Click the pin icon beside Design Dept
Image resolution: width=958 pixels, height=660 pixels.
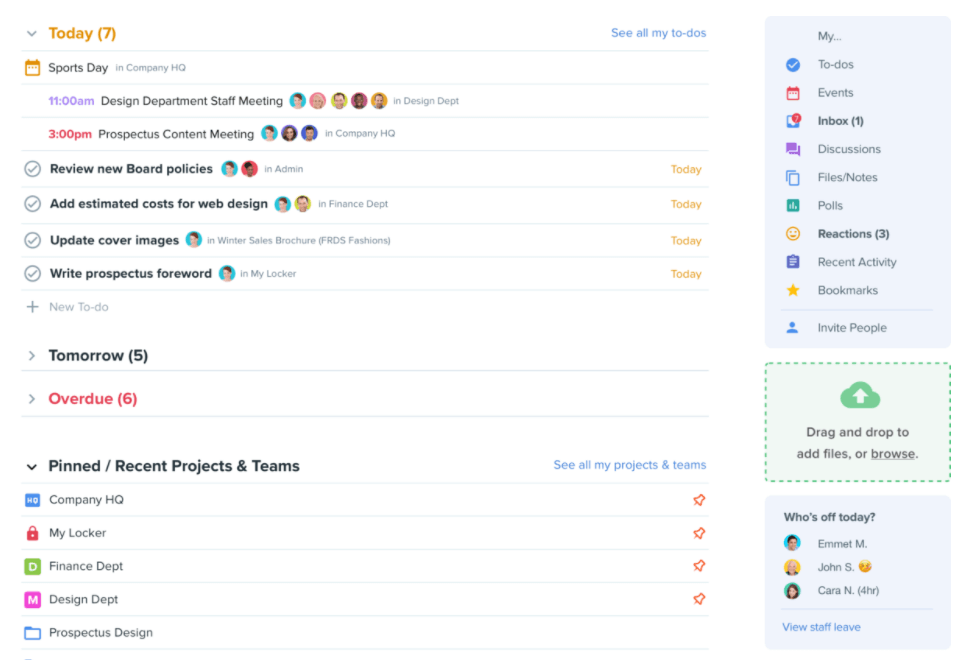tap(699, 599)
